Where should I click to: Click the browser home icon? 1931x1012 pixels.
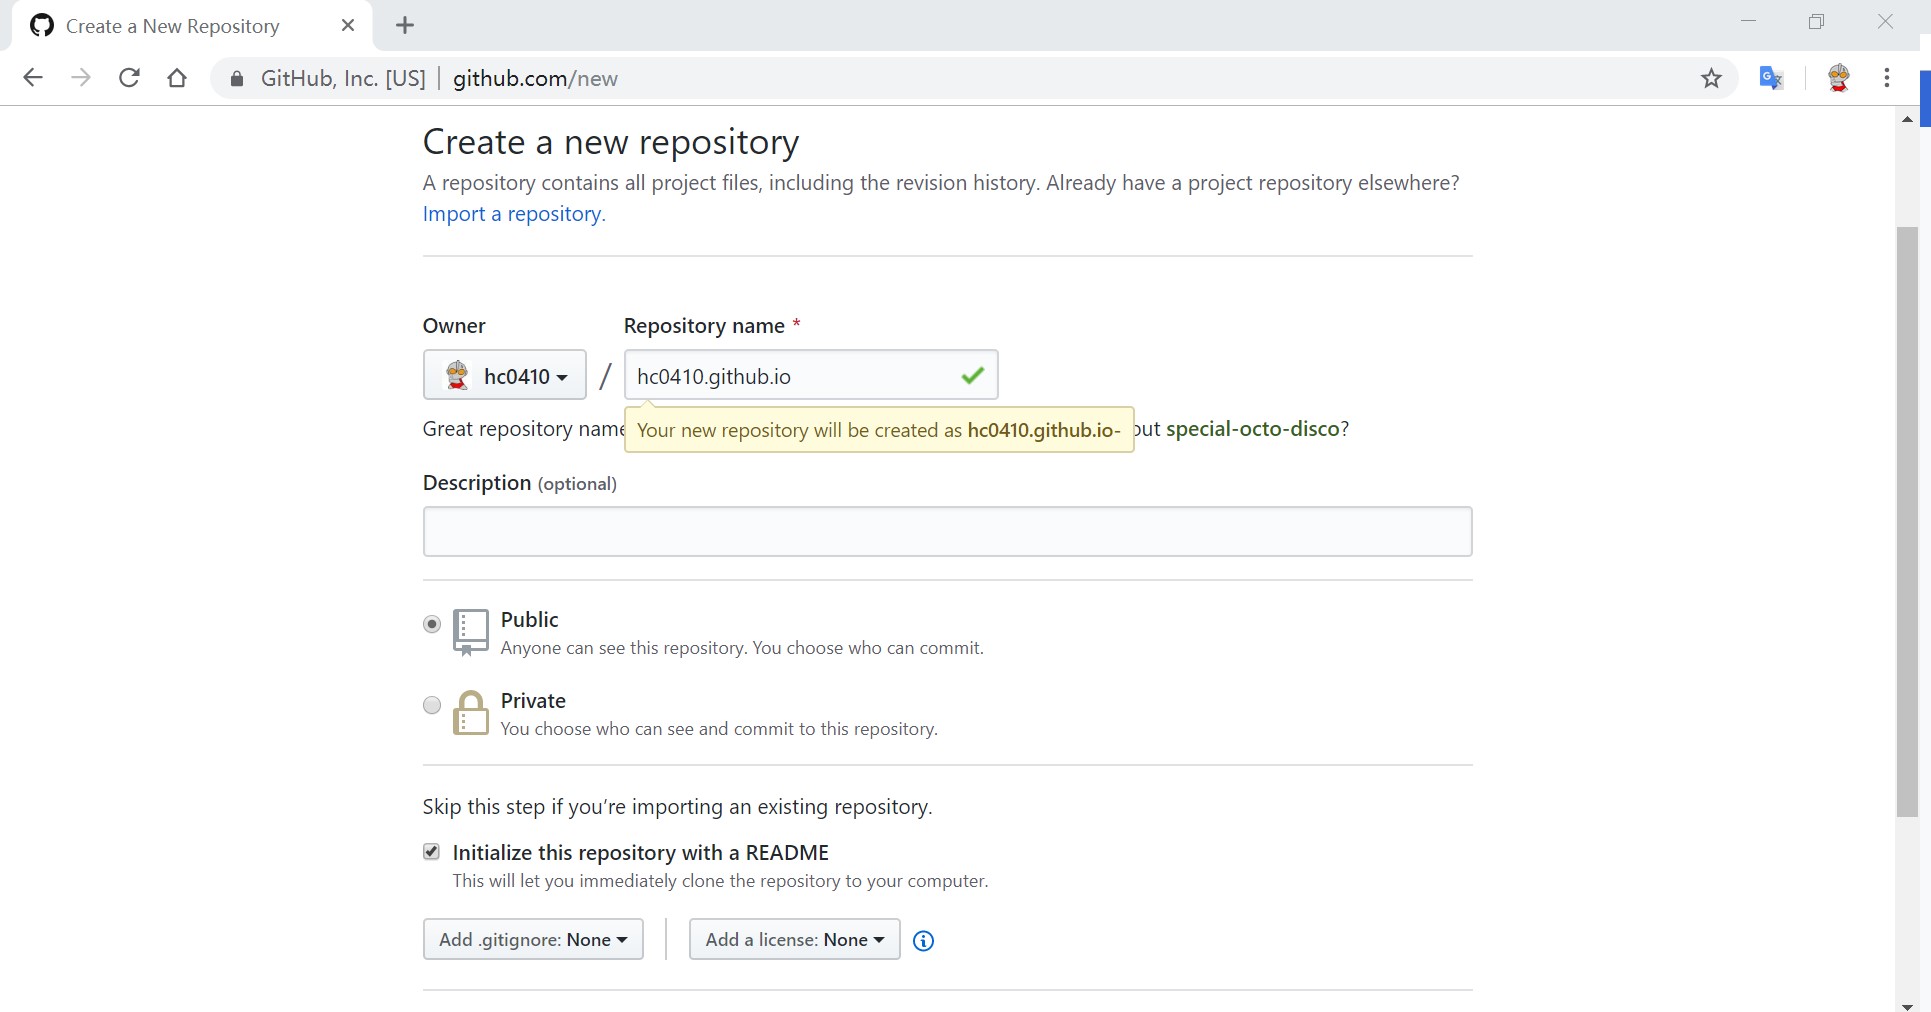tap(177, 78)
